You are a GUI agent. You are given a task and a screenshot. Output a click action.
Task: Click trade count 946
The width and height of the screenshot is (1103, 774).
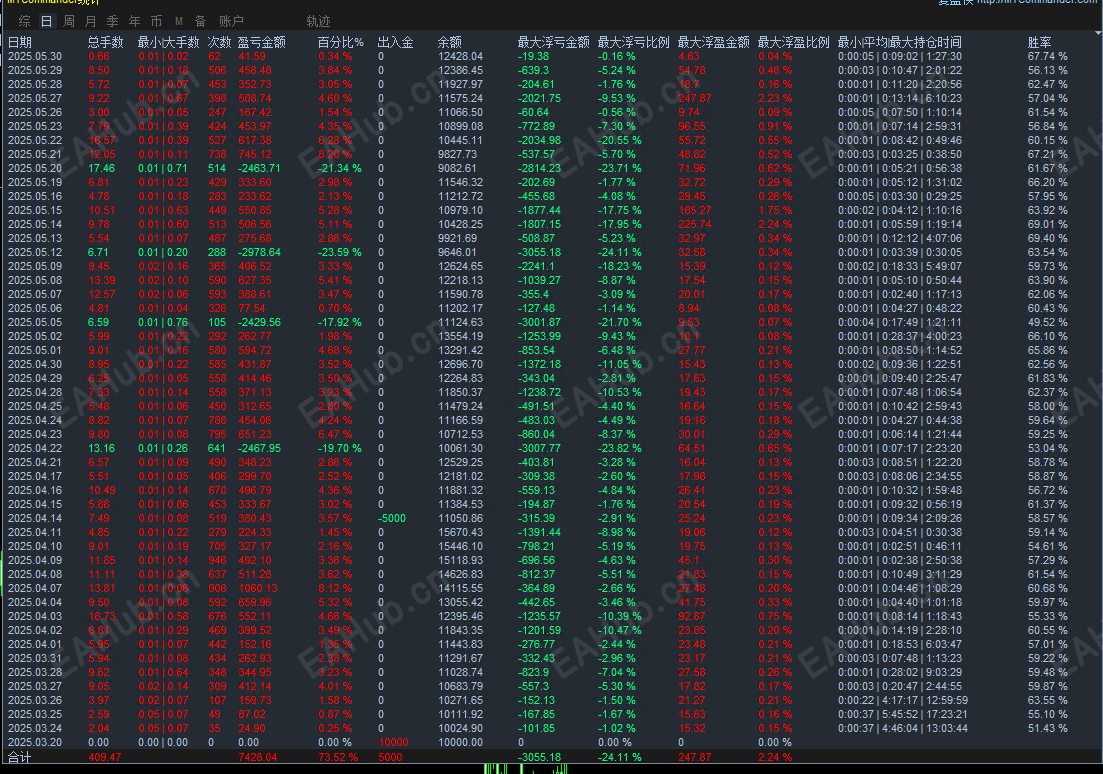click(x=217, y=560)
